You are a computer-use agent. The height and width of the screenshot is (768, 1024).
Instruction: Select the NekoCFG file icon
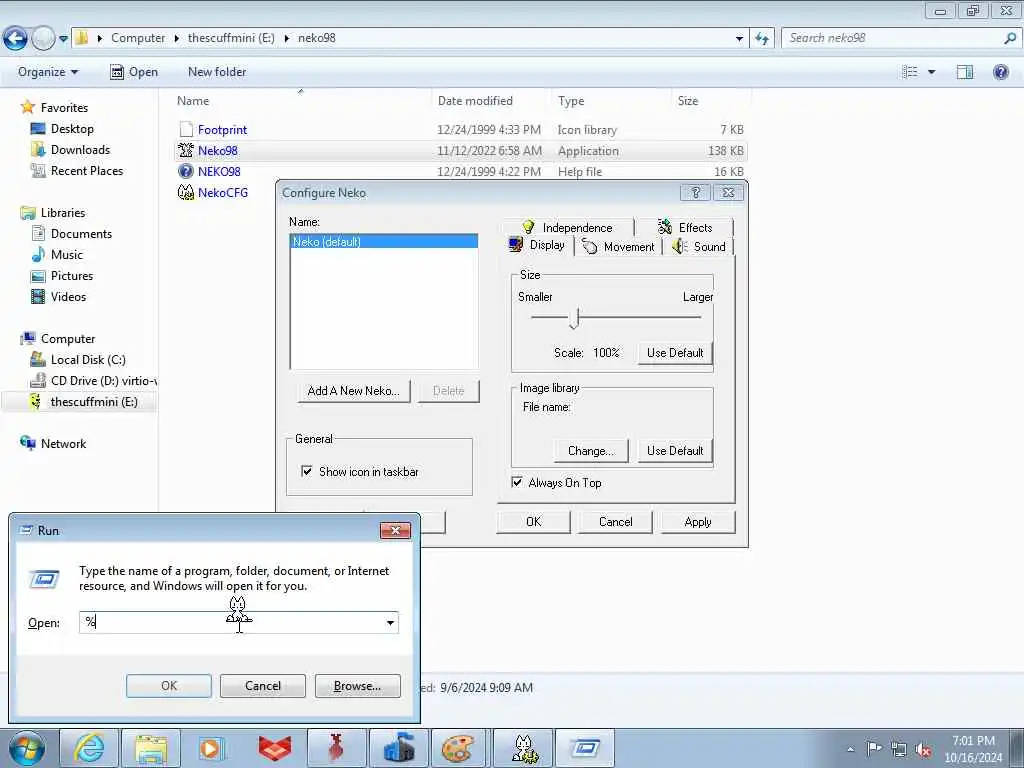point(186,192)
